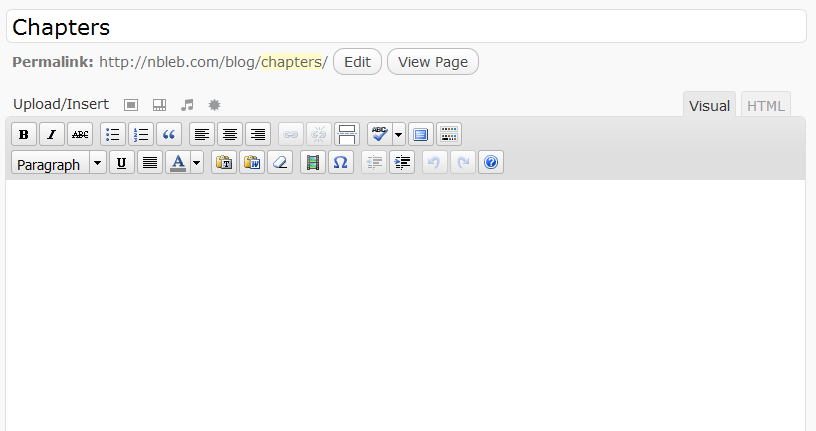Open the Paragraph format dropdown
The width and height of the screenshot is (816, 431).
tap(58, 163)
